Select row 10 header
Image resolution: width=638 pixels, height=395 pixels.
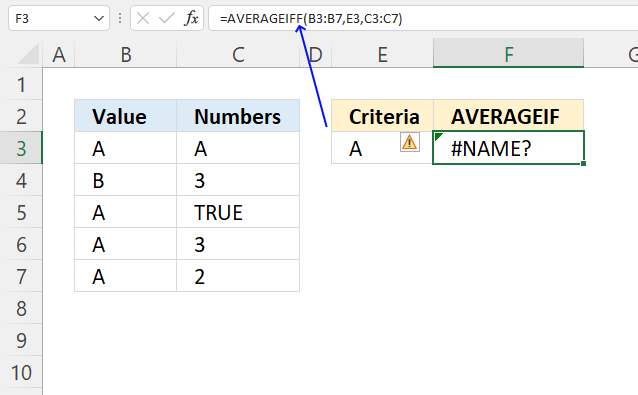(21, 372)
